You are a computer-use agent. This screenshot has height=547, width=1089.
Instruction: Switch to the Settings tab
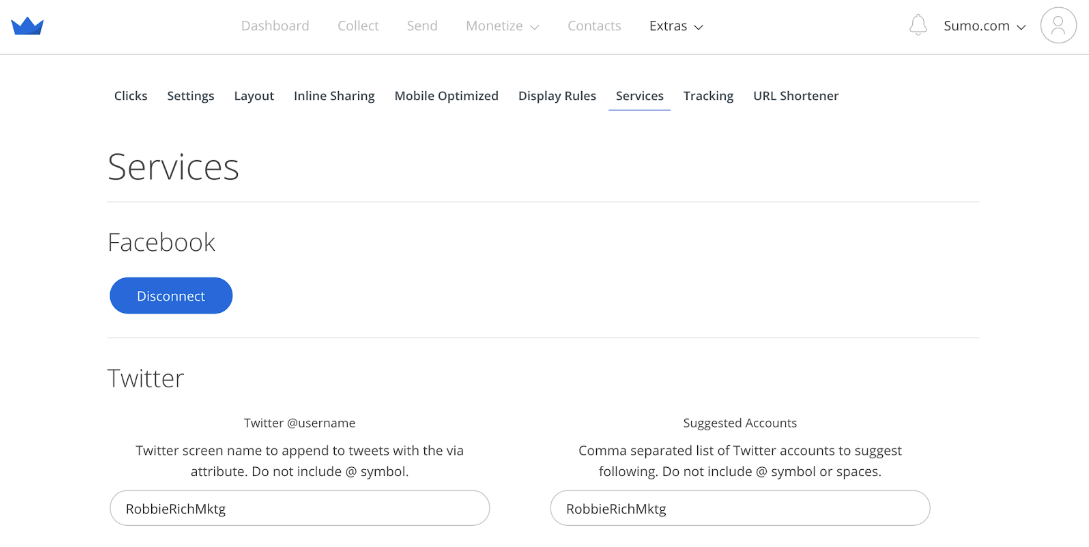190,96
